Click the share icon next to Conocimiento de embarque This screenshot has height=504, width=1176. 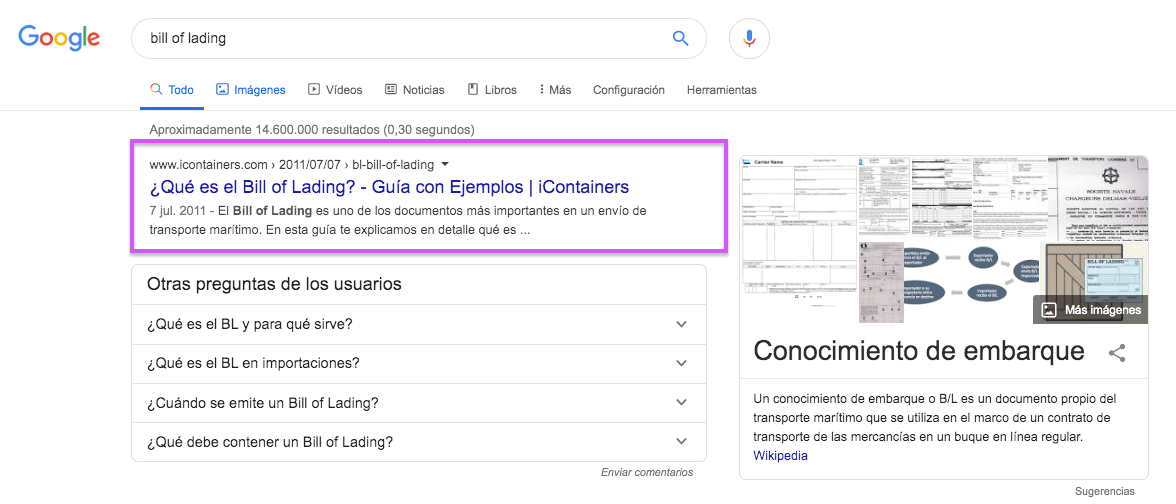pos(1117,352)
